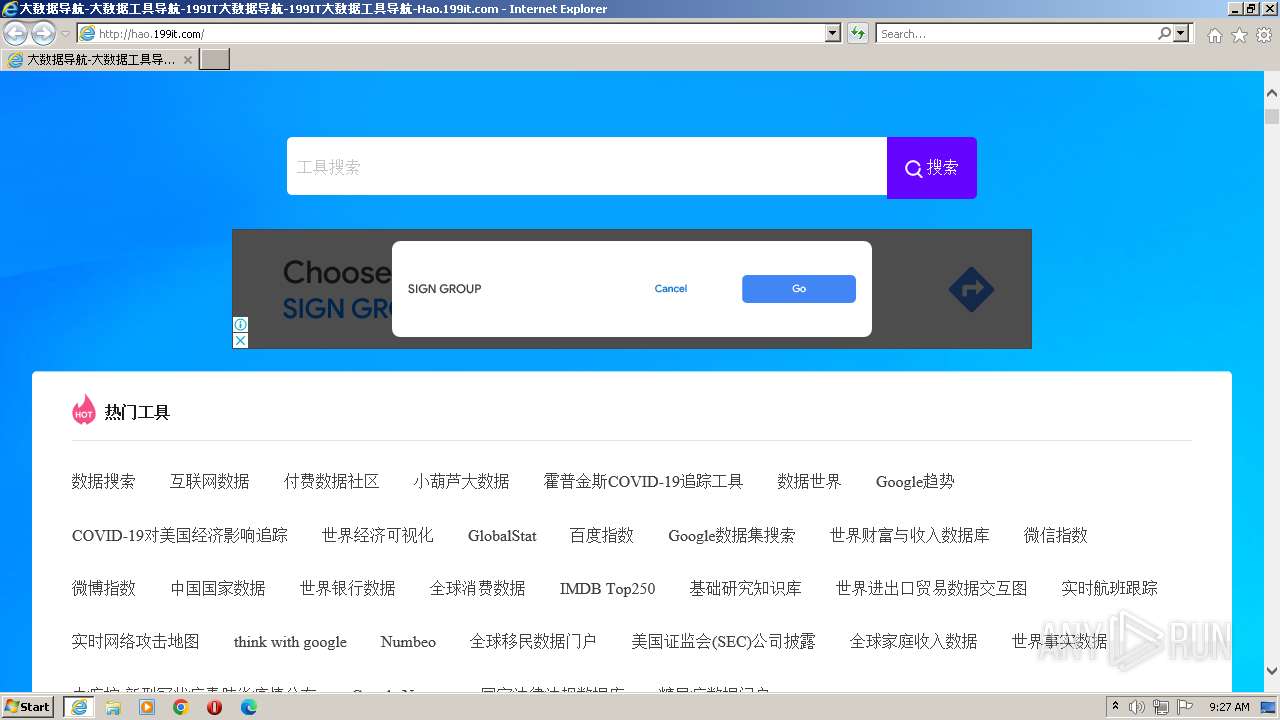Click the page scrollbar down arrow
Image resolution: width=1280 pixels, height=720 pixels.
click(x=1272, y=671)
